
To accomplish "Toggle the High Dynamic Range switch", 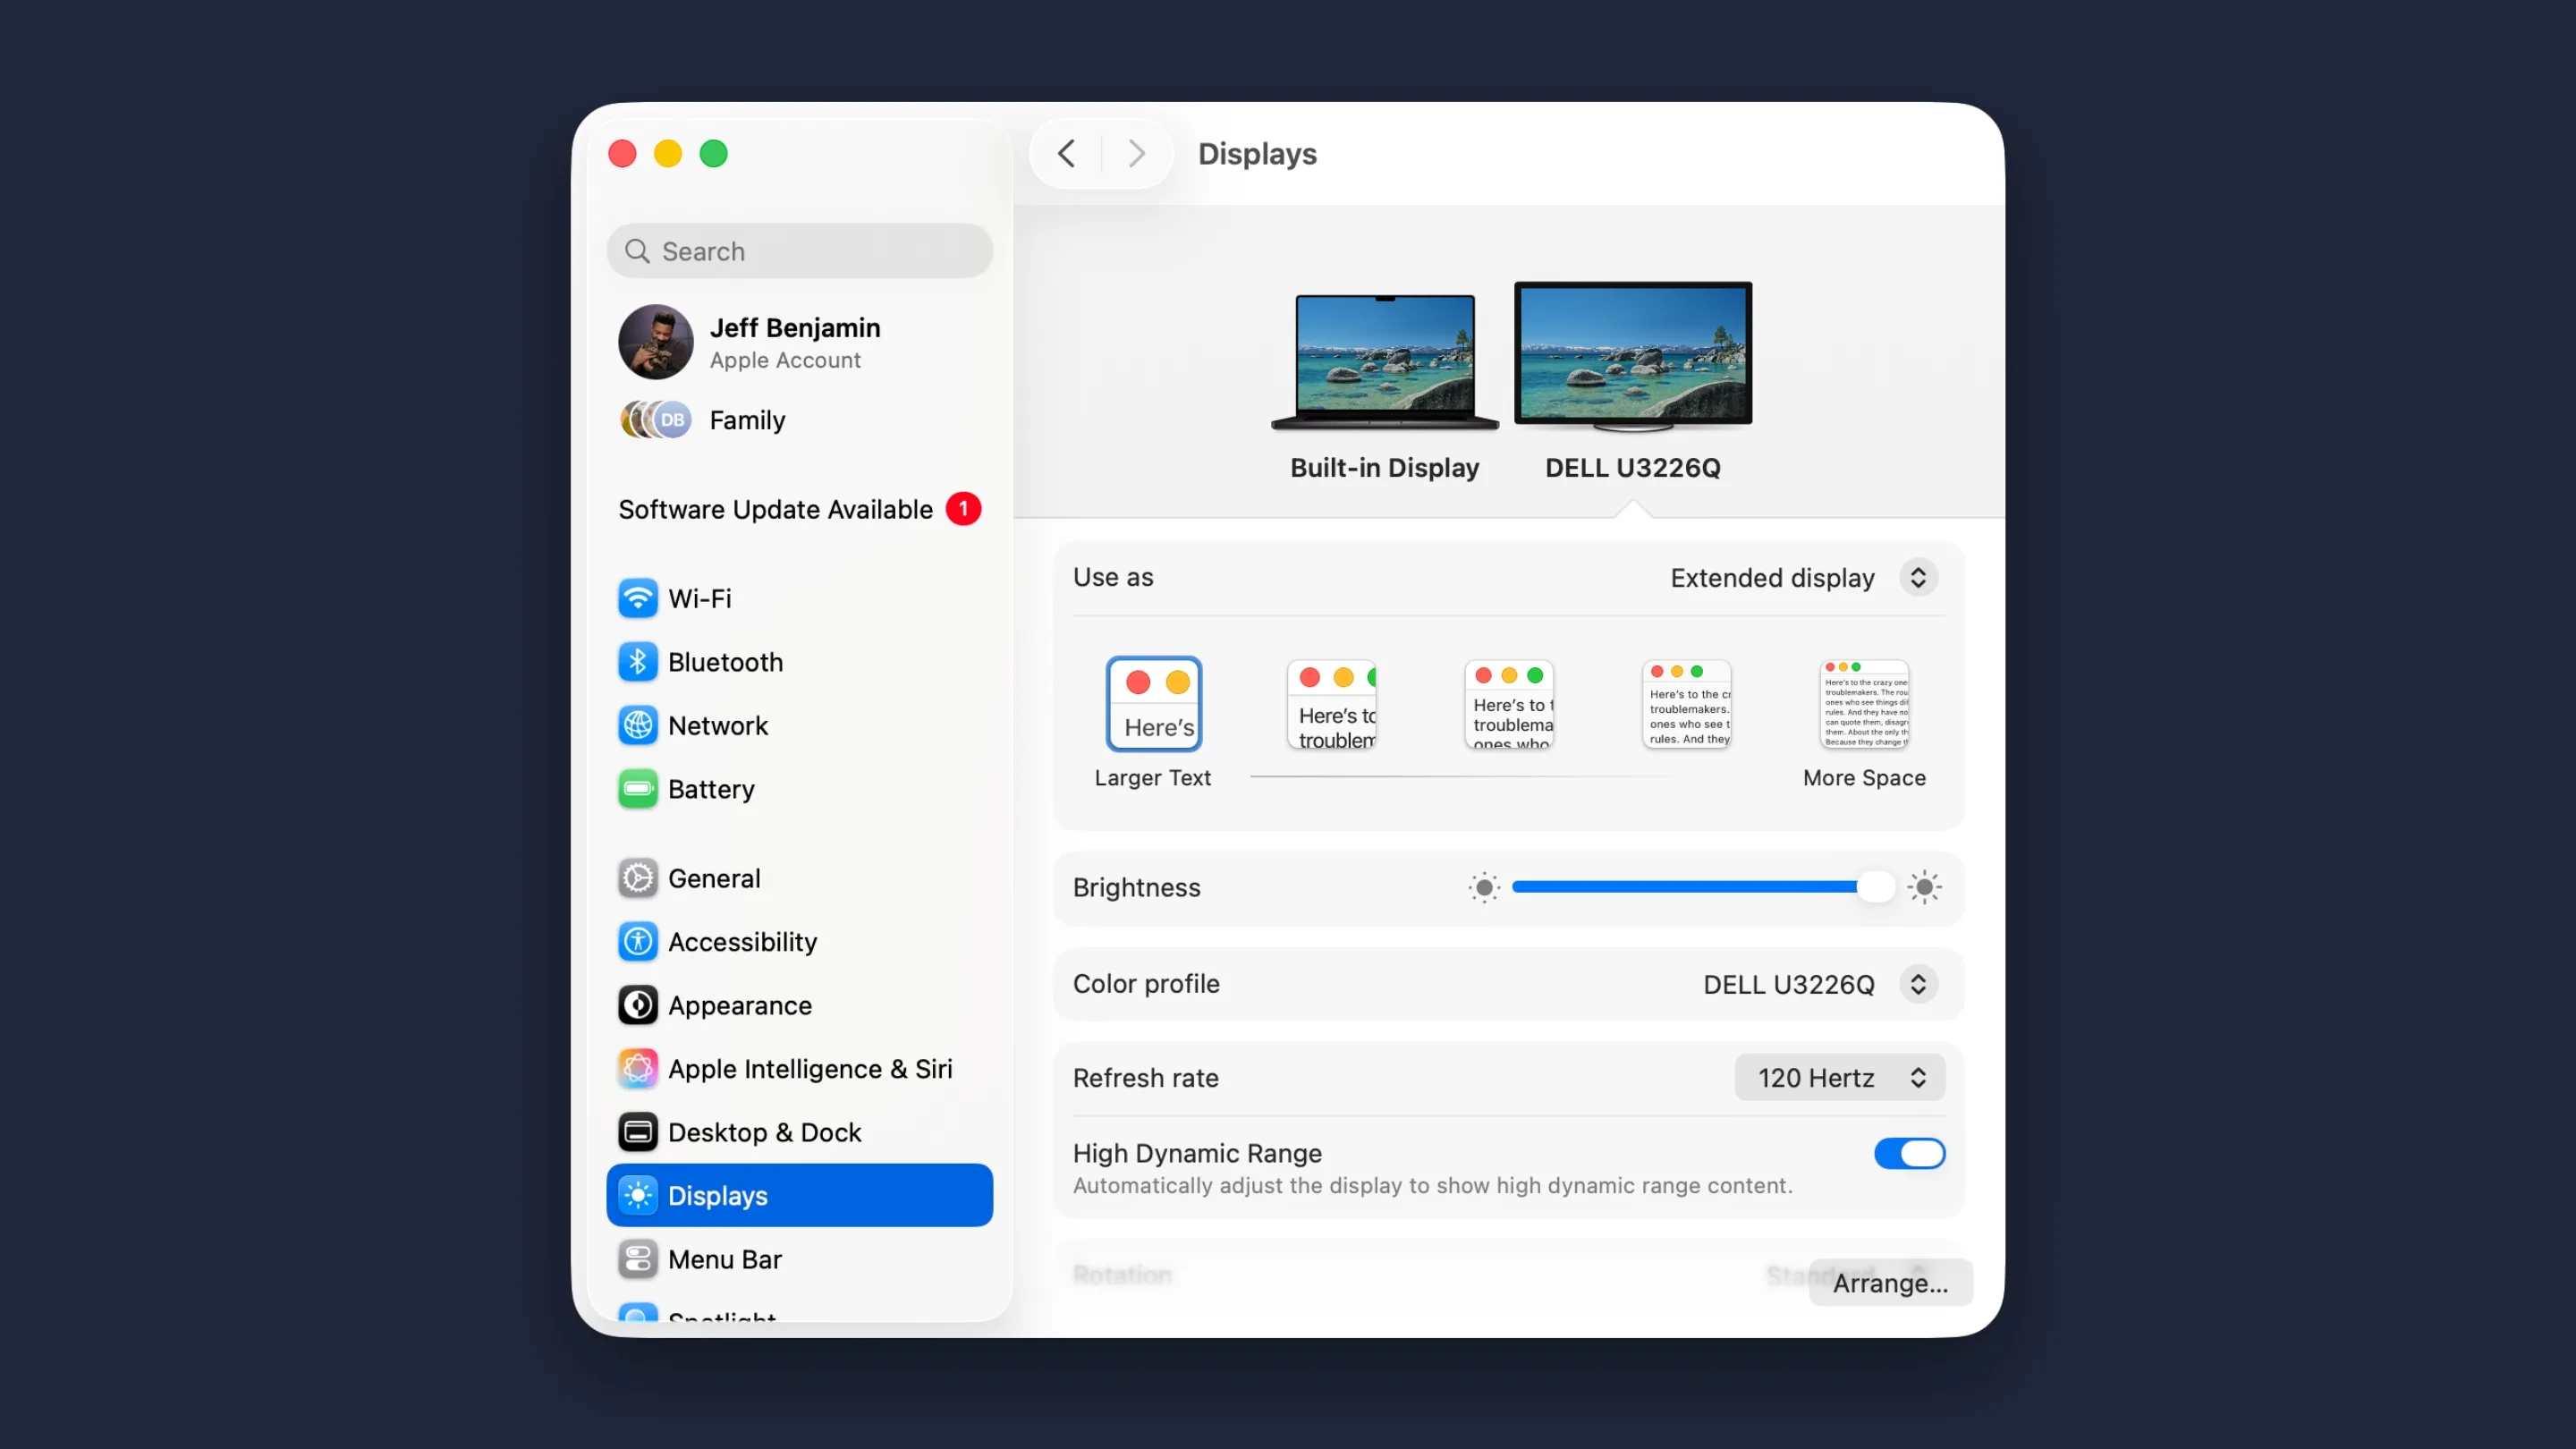I will [1909, 1153].
